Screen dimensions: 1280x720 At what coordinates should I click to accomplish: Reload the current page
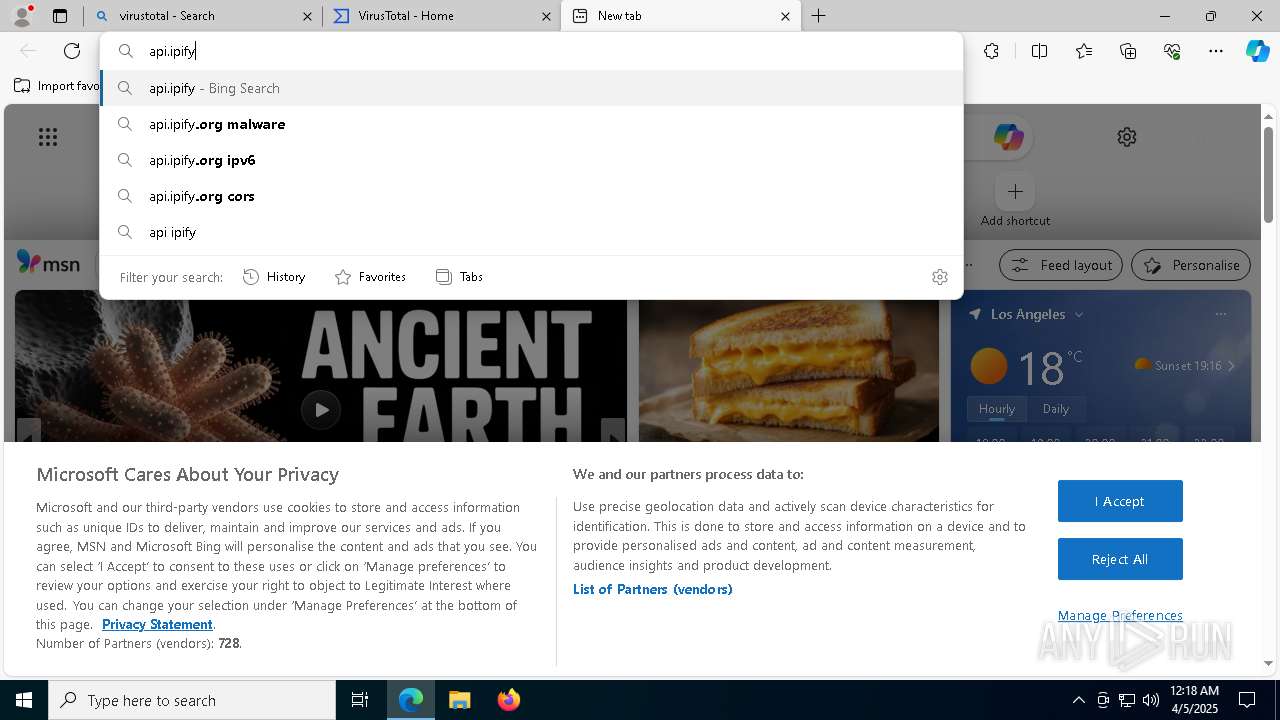point(72,51)
